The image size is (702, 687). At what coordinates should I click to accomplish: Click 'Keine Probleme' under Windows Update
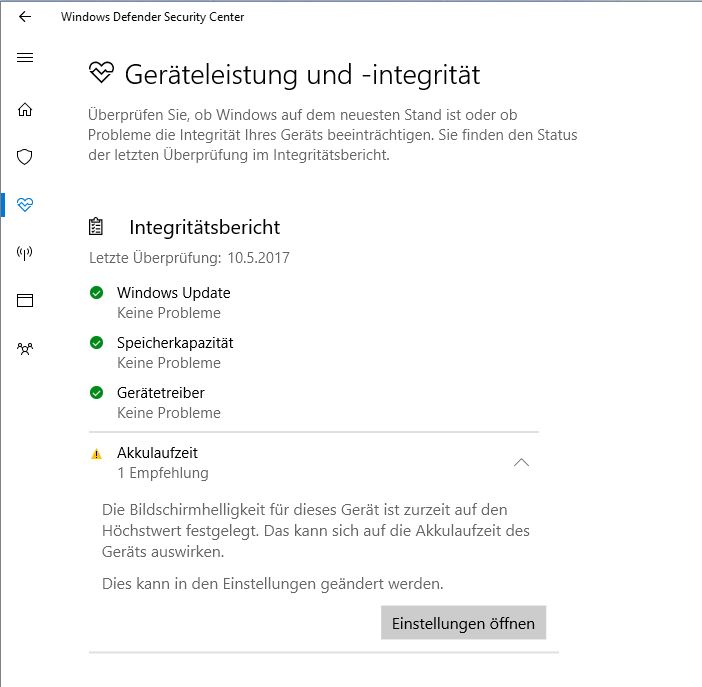click(169, 313)
